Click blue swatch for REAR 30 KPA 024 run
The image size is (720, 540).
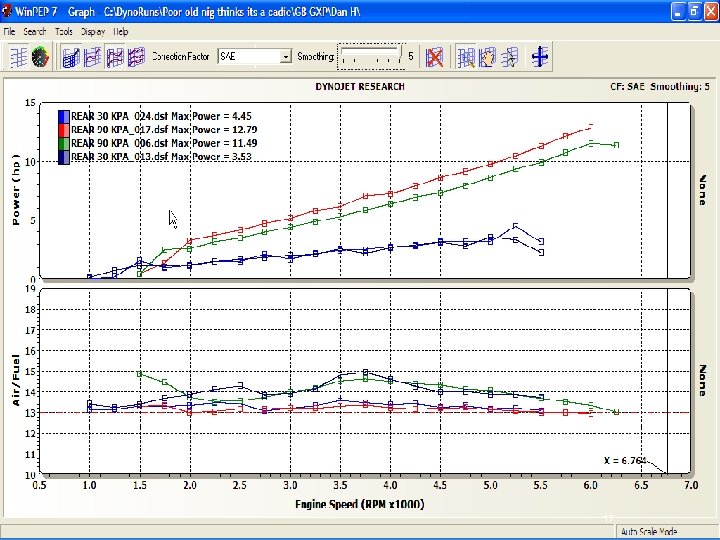[64, 117]
